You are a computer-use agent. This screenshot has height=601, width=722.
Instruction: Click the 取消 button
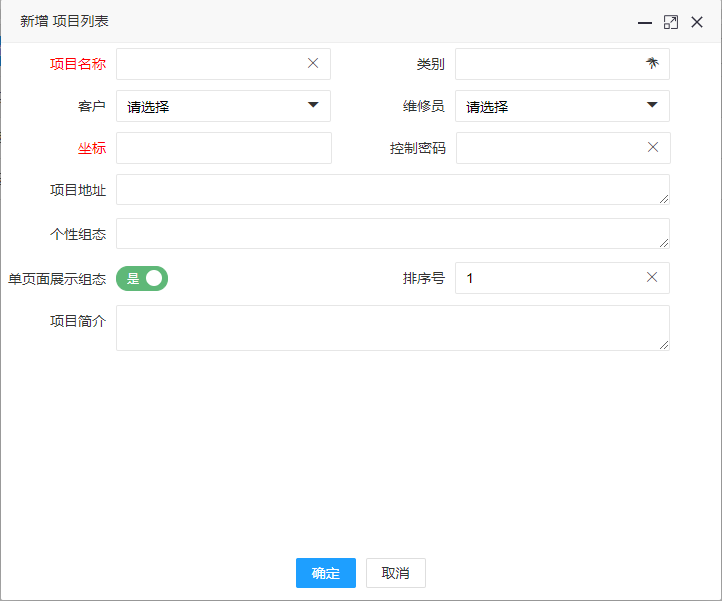pos(396,573)
